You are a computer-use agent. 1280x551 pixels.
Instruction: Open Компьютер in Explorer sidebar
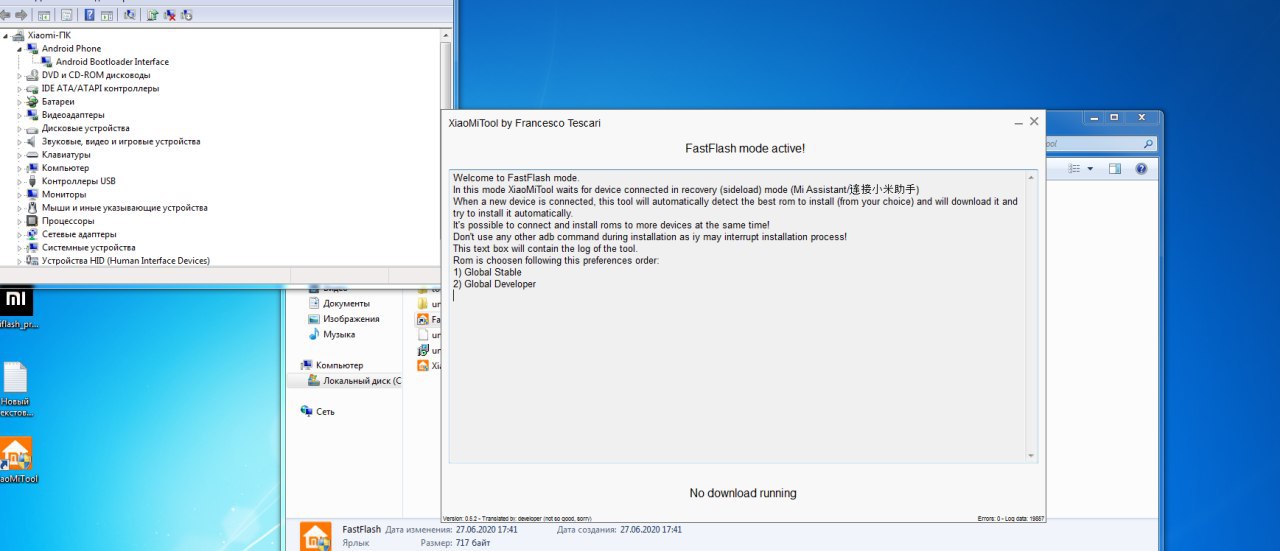pyautogui.click(x=340, y=366)
